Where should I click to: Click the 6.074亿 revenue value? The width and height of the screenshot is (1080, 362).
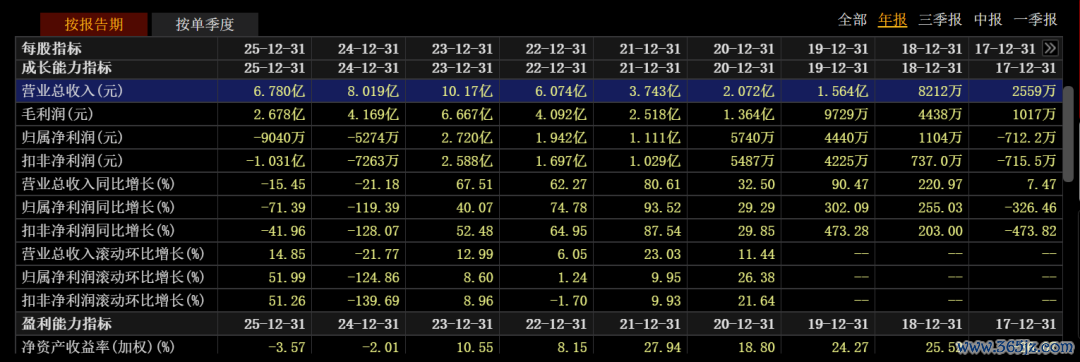tap(561, 92)
